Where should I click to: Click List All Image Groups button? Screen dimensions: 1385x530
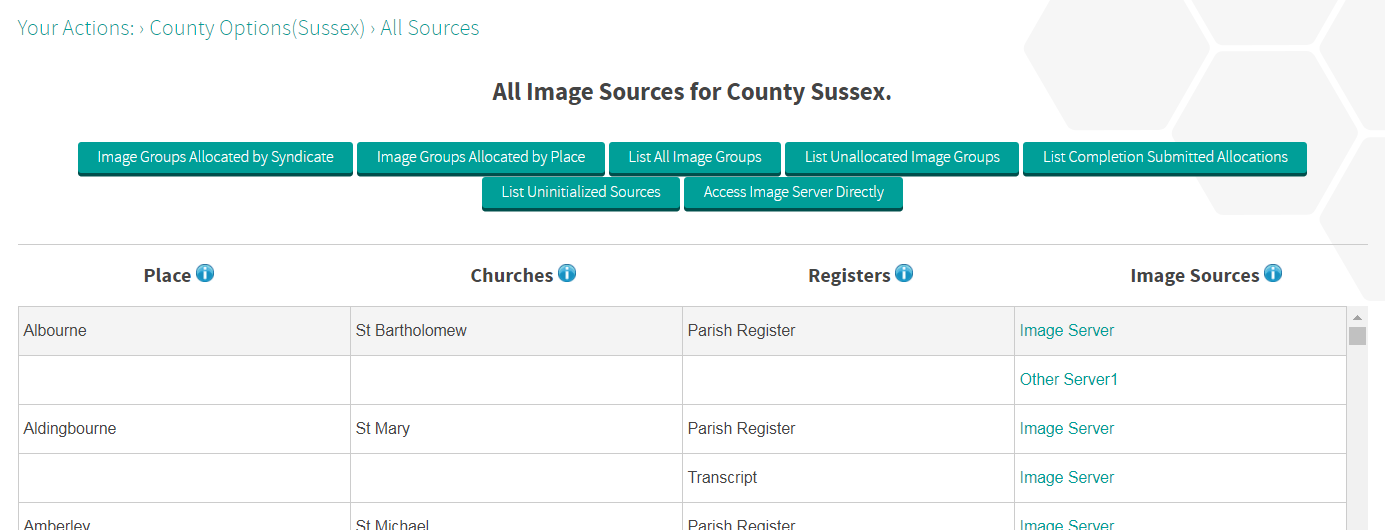[x=695, y=158]
